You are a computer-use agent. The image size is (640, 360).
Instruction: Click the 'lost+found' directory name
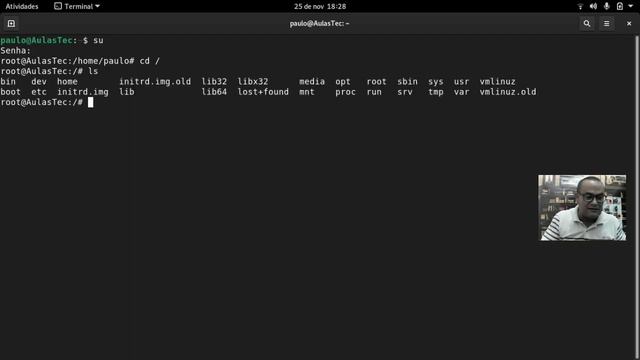coord(263,92)
